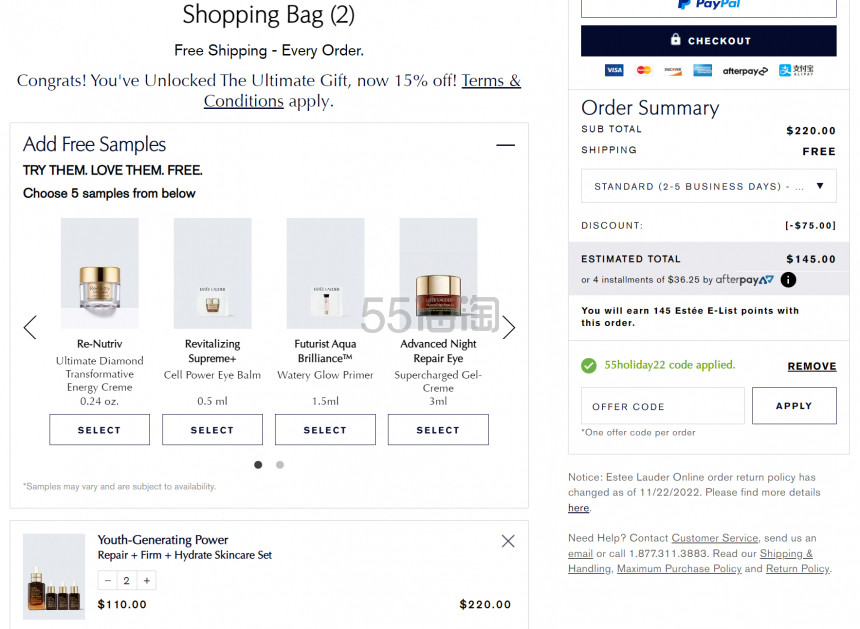Click the Checkout button
This screenshot has width=860, height=629.
709,41
